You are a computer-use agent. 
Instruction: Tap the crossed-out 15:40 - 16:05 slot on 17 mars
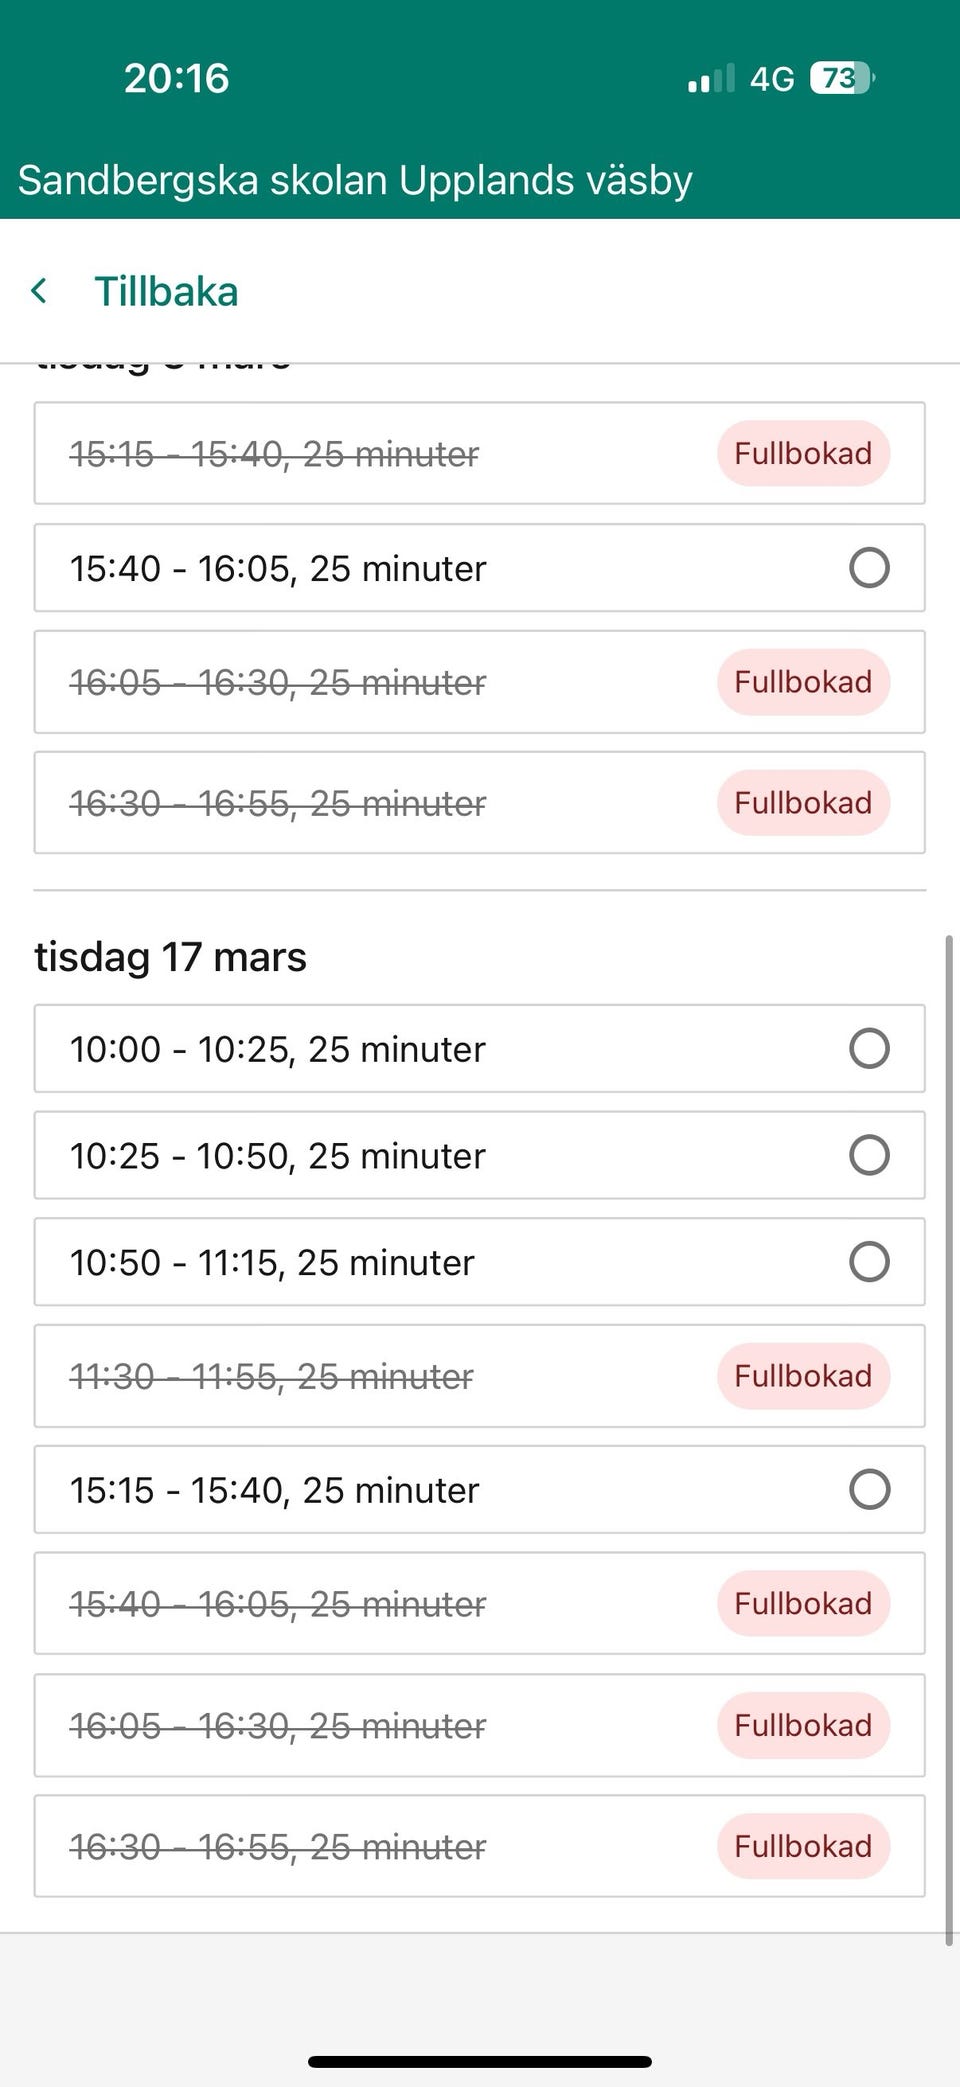[x=278, y=1604]
